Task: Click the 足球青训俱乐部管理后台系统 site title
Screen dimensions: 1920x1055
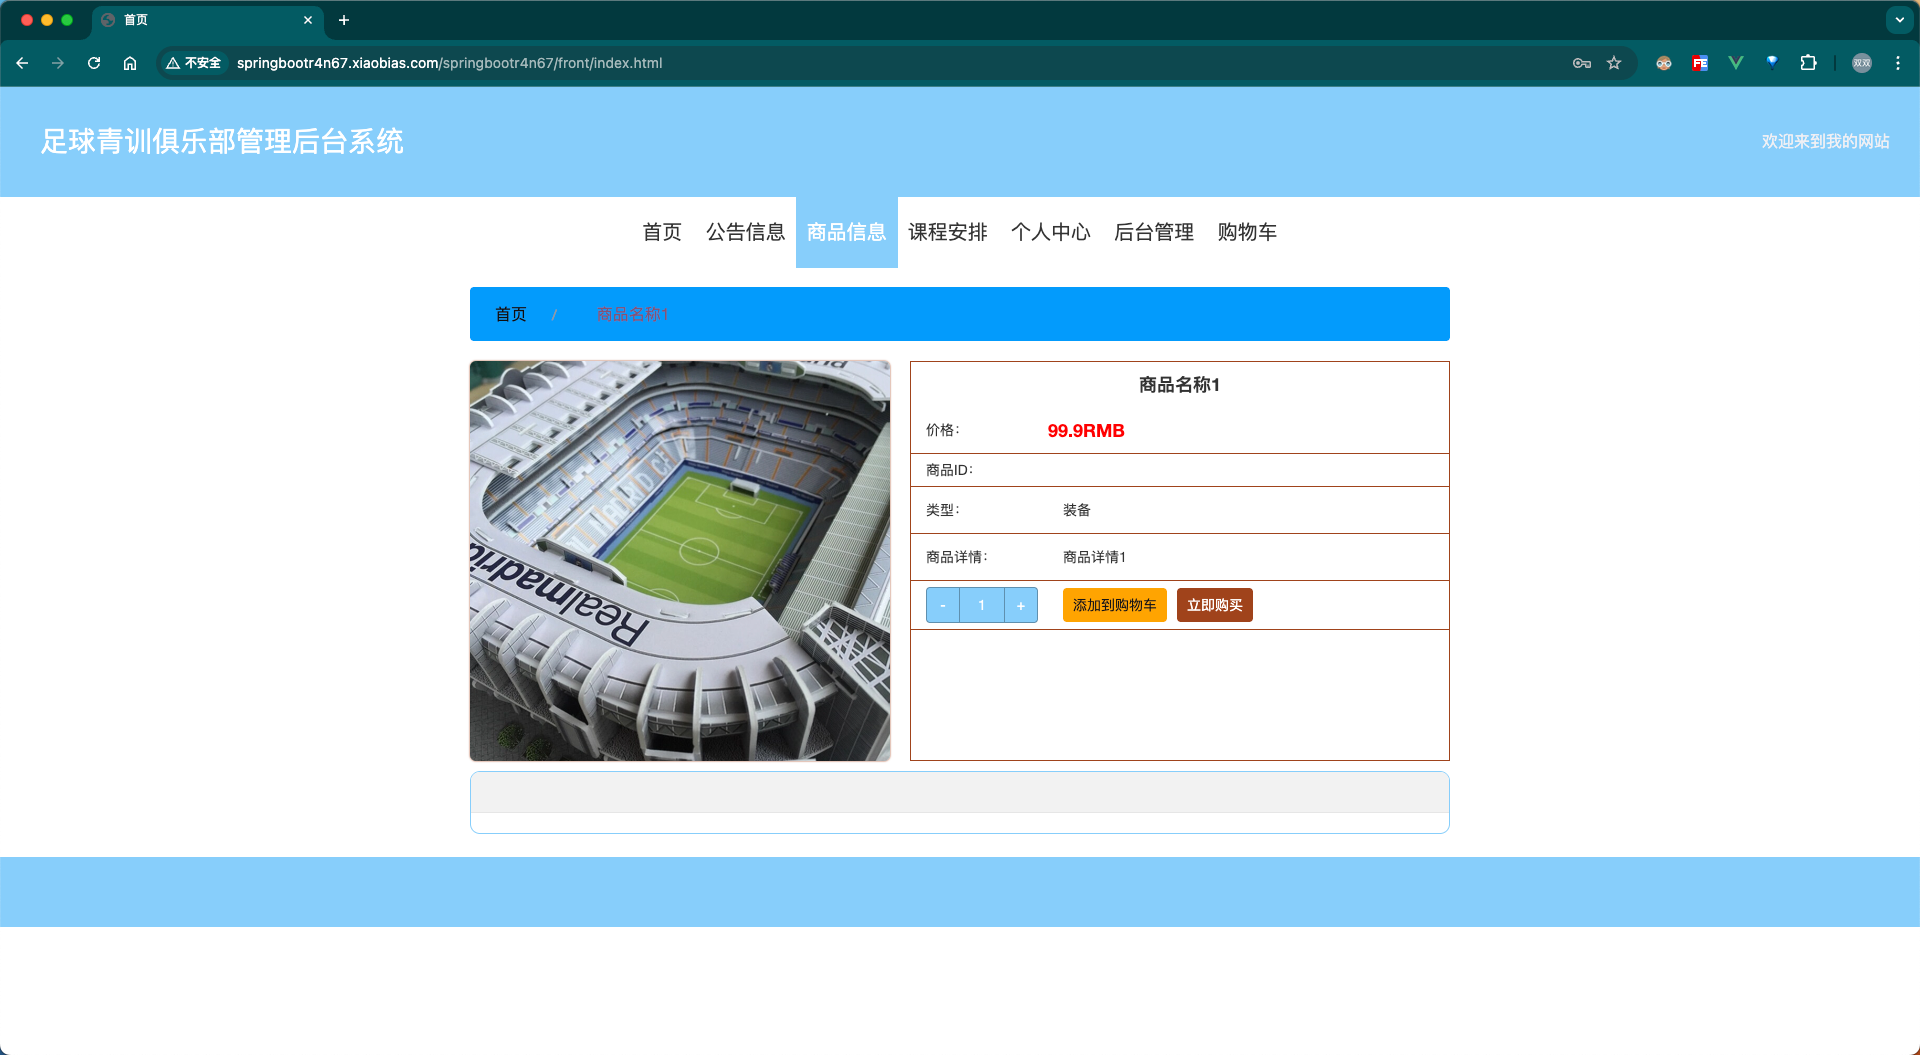Action: [x=222, y=142]
